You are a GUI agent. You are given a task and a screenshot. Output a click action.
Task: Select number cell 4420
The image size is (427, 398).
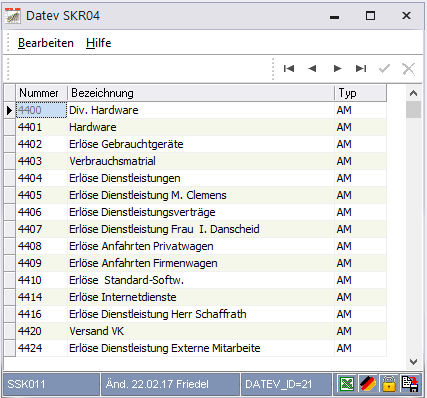[x=41, y=331]
